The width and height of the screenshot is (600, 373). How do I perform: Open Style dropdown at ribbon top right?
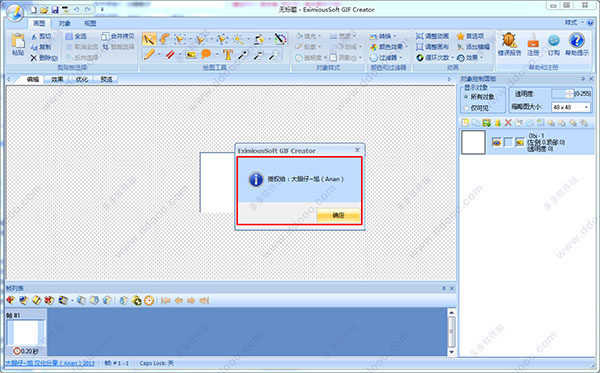(574, 23)
